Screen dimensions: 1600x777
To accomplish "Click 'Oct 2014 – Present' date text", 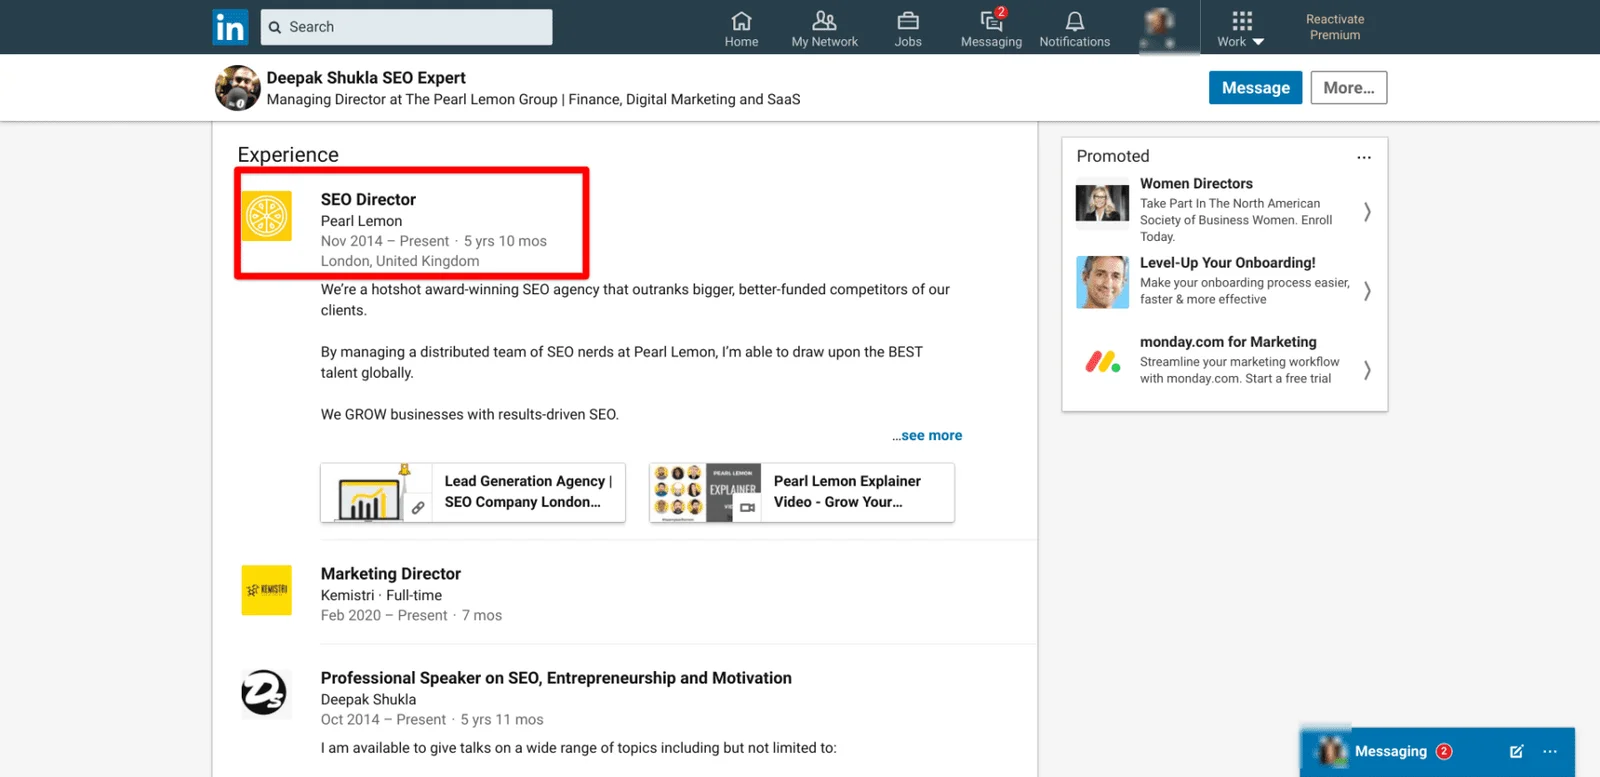I will click(383, 719).
